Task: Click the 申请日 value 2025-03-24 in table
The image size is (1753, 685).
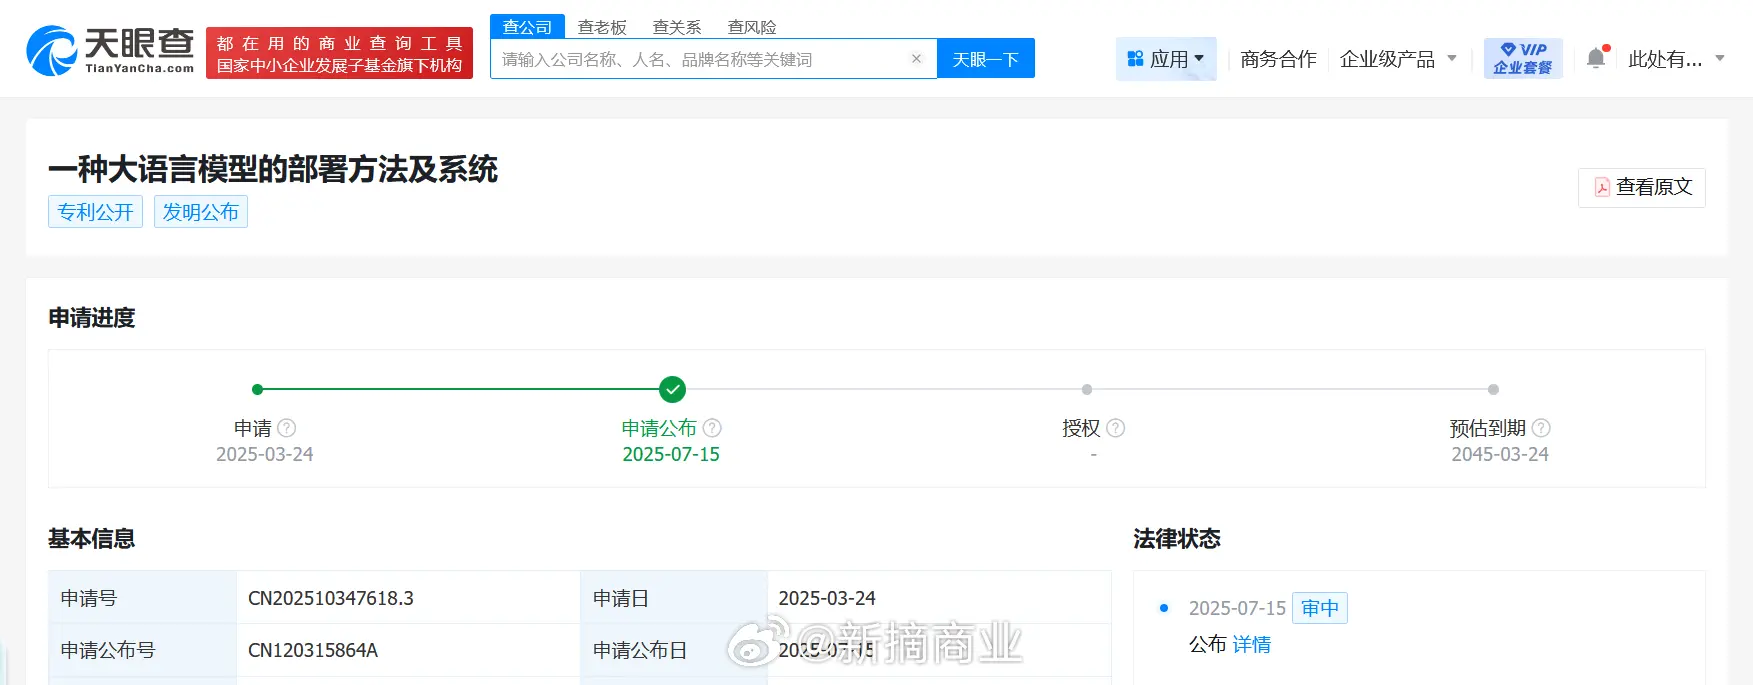Action: (827, 598)
